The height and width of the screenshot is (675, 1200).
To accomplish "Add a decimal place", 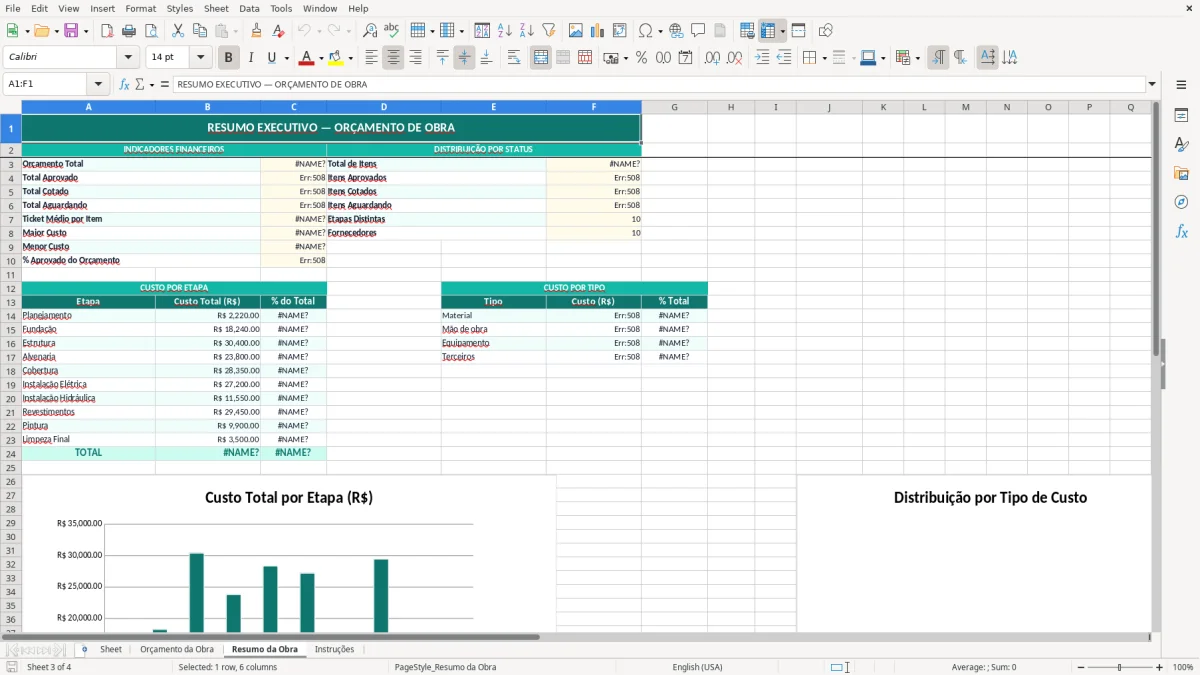I will [712, 58].
